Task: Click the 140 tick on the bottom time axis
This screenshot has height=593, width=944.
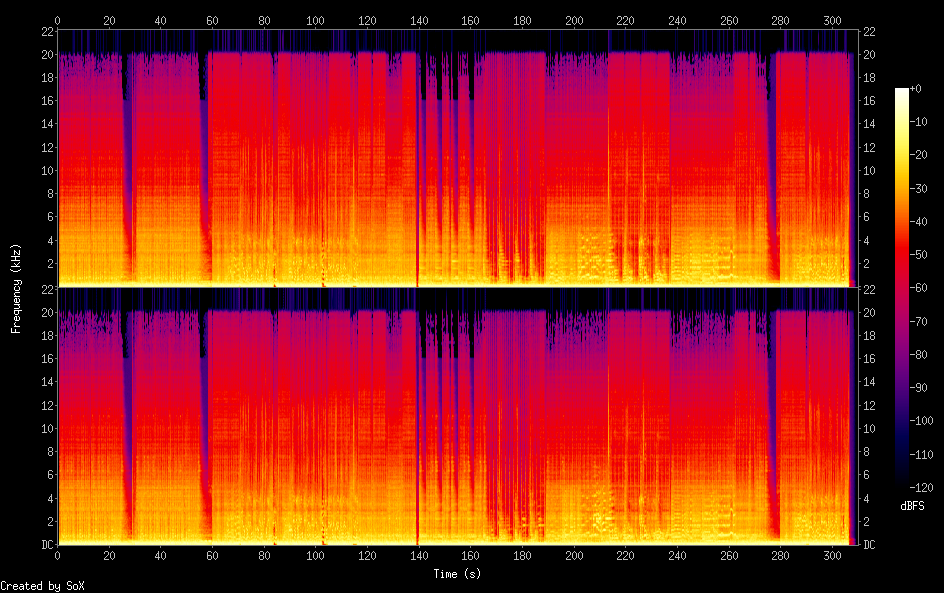Action: tap(419, 555)
